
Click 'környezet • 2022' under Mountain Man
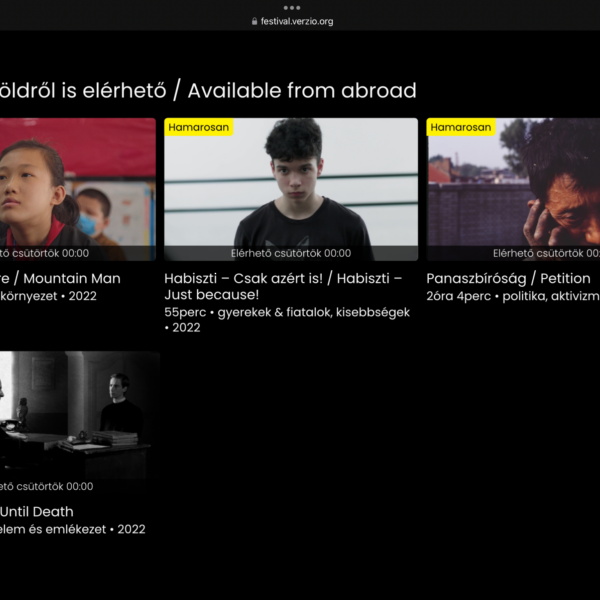(48, 296)
